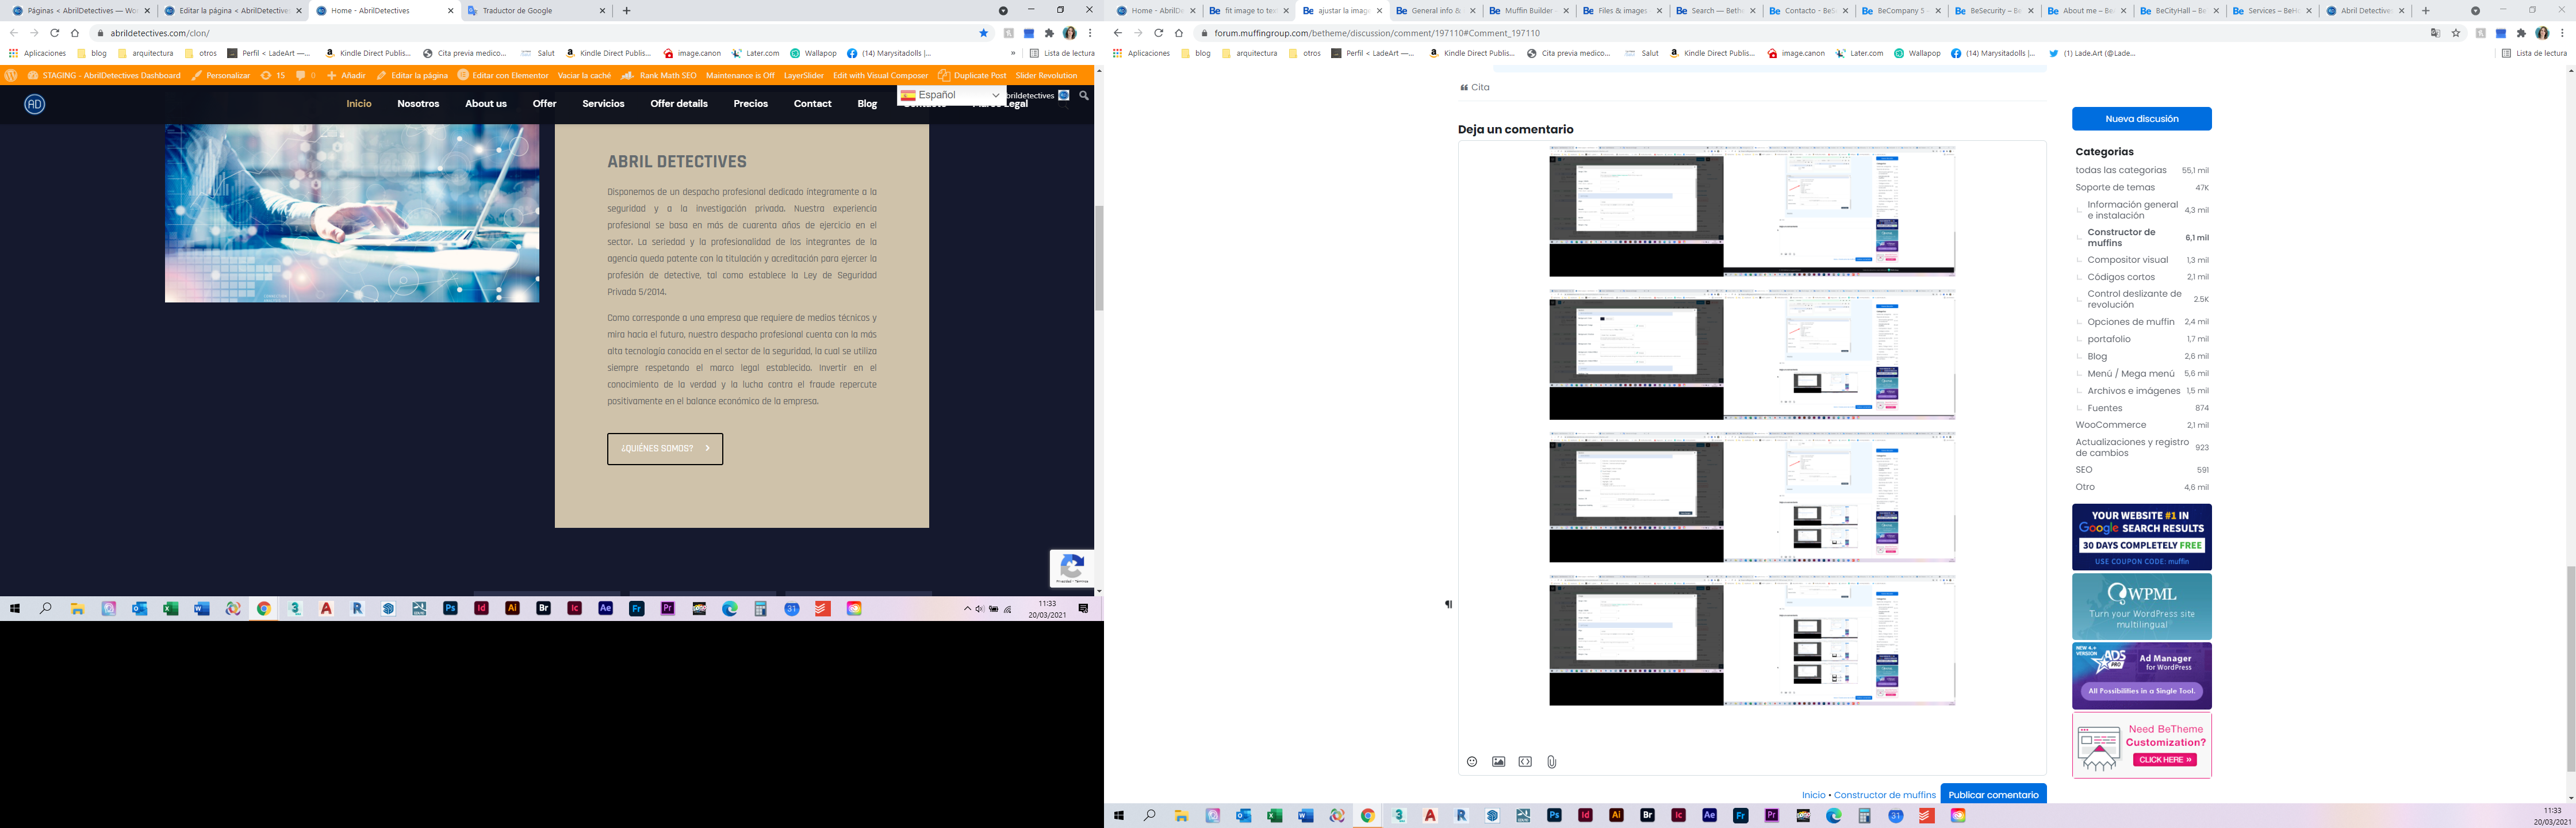This screenshot has width=2576, height=828.
Task: Open the Menú / Mega menú category
Action: tap(2130, 374)
